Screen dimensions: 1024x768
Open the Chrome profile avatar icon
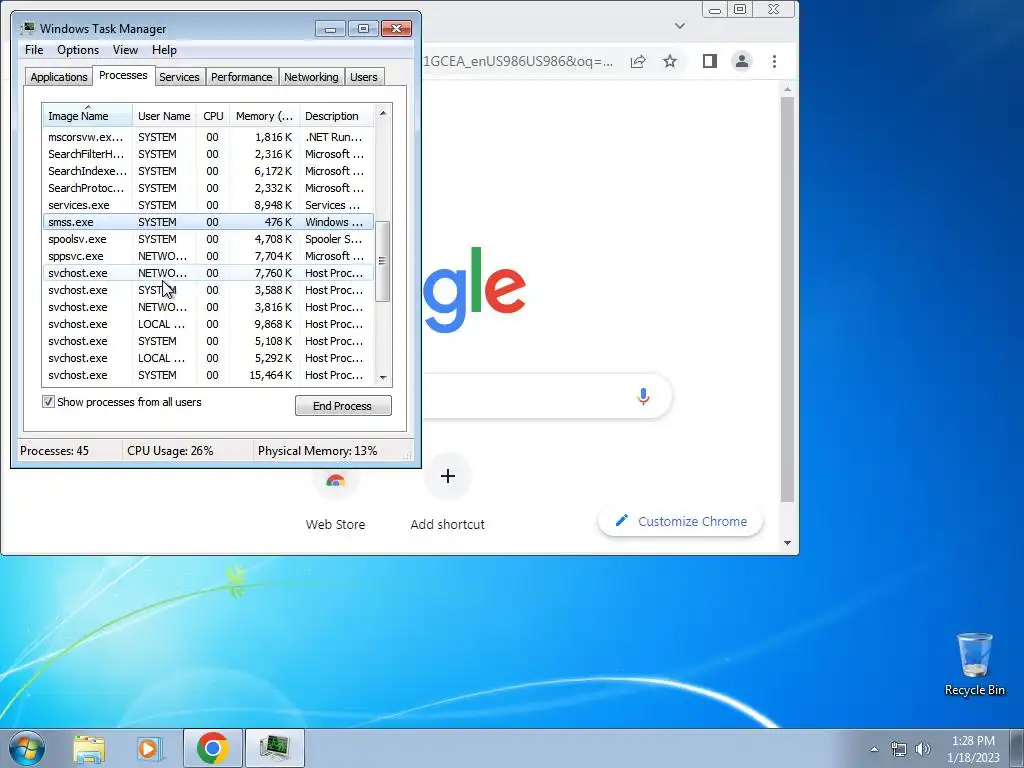pyautogui.click(x=742, y=61)
